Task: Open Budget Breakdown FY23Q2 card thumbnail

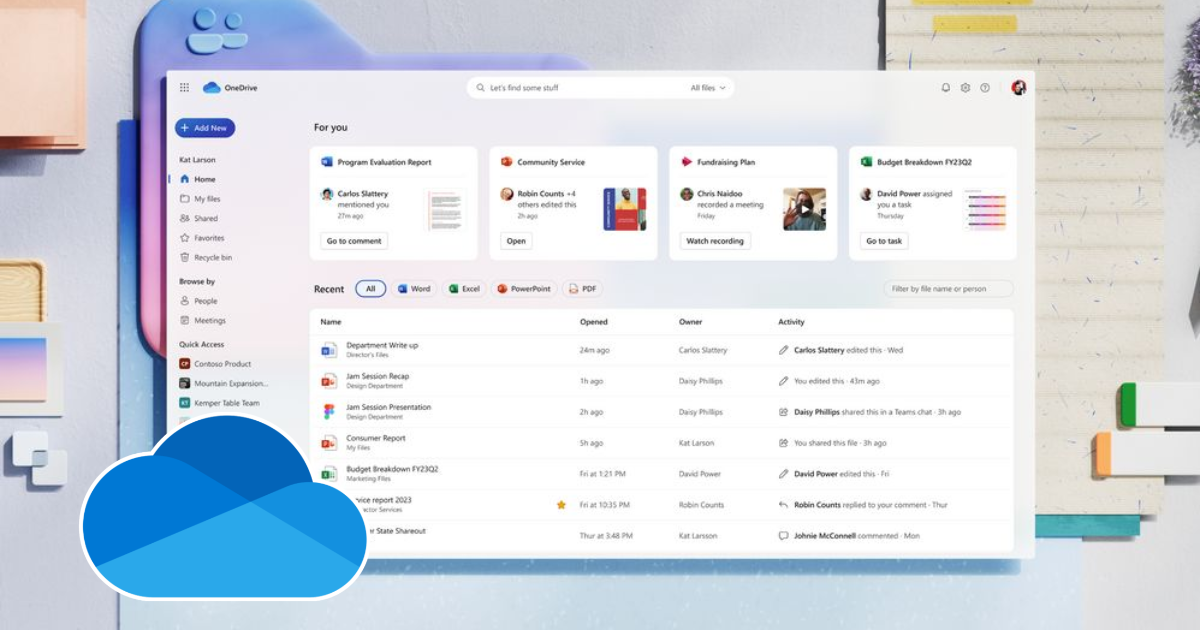Action: pyautogui.click(x=984, y=210)
